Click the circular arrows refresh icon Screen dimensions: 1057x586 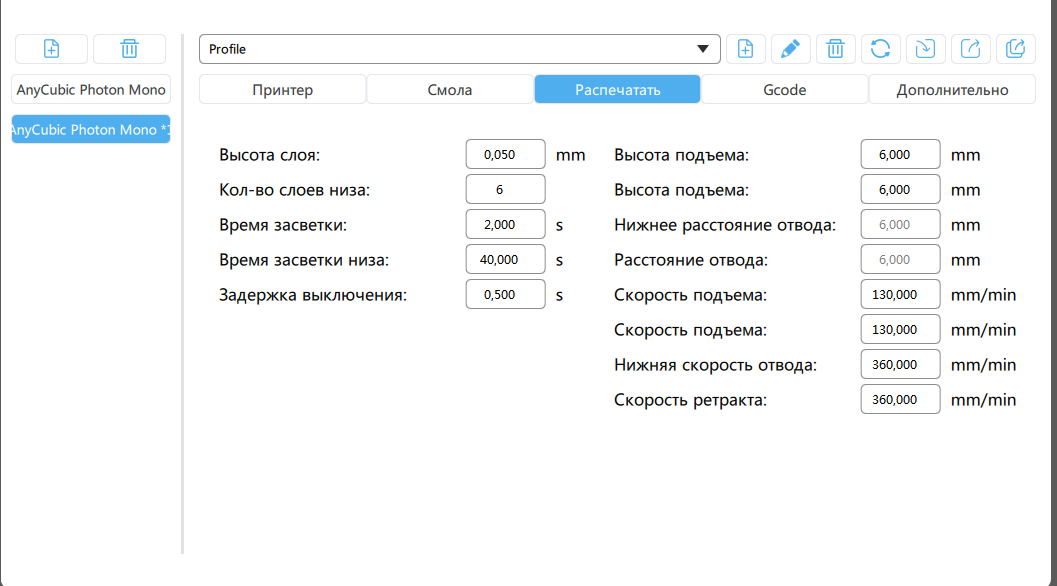click(881, 49)
